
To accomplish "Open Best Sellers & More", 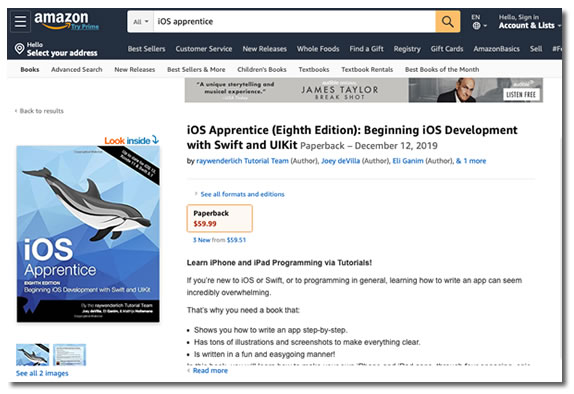I will coord(196,70).
